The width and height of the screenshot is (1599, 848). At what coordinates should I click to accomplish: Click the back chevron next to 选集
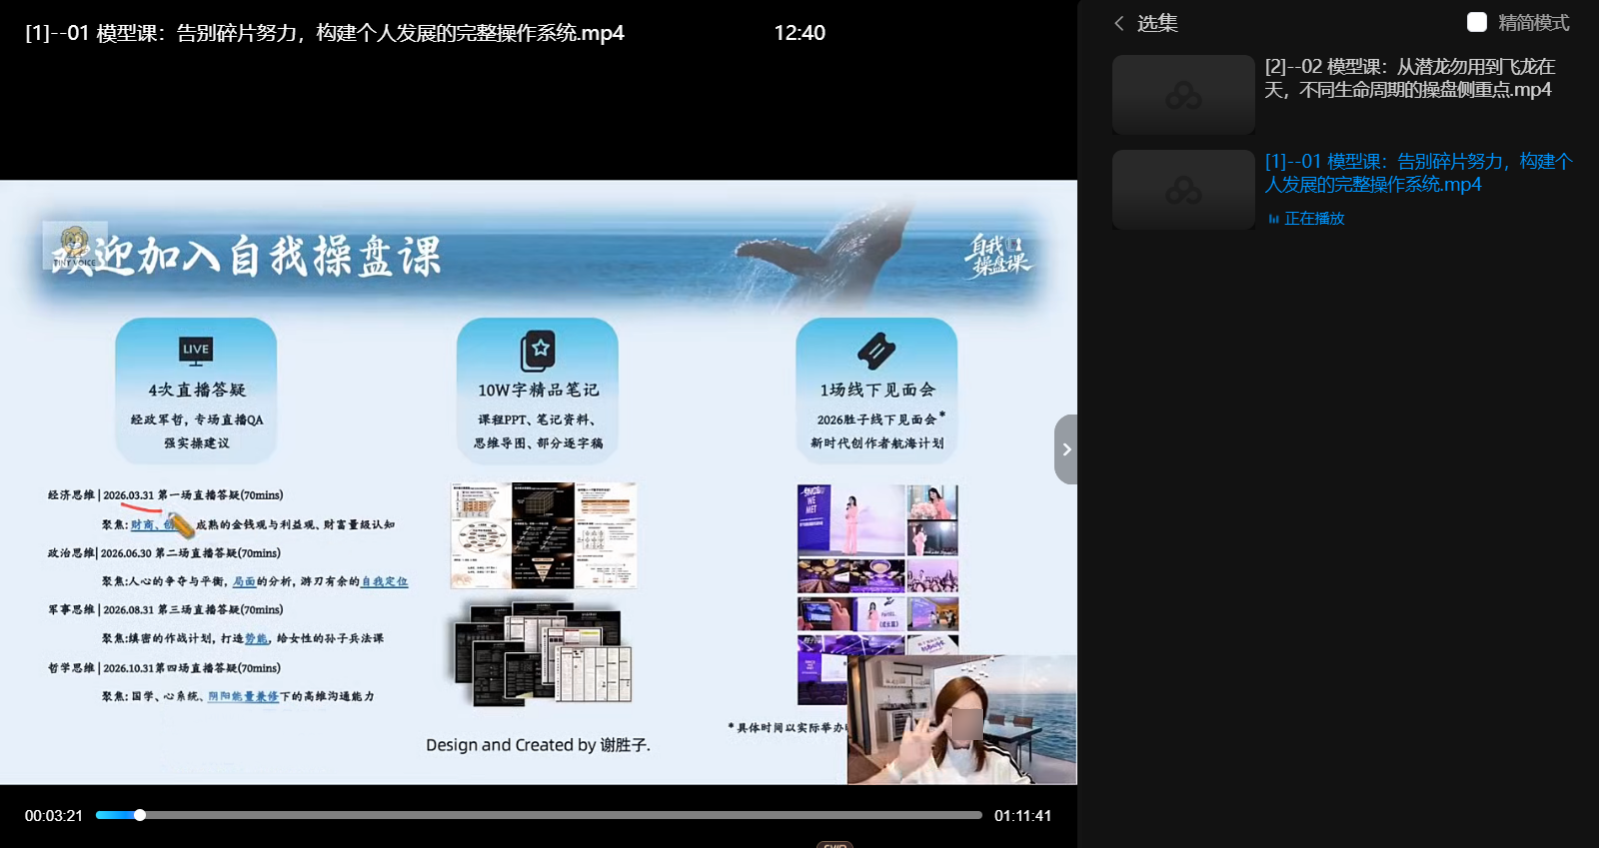point(1119,23)
